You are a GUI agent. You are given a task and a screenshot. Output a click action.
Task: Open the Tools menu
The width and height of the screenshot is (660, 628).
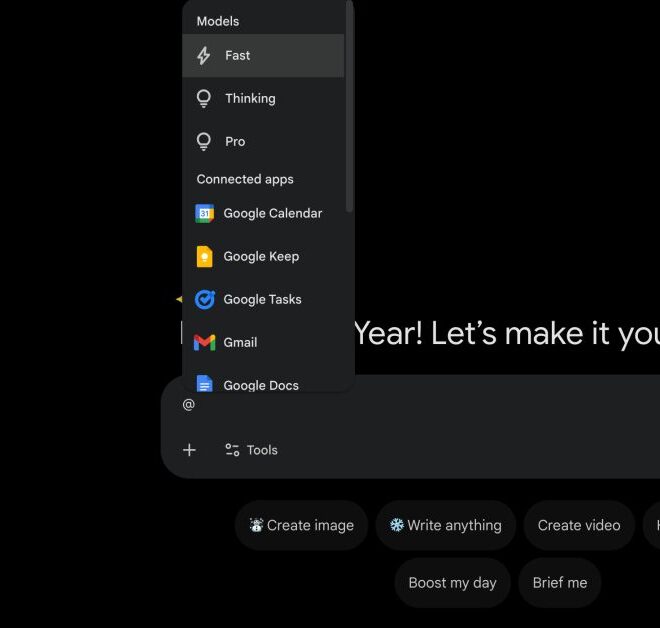[x=251, y=450]
